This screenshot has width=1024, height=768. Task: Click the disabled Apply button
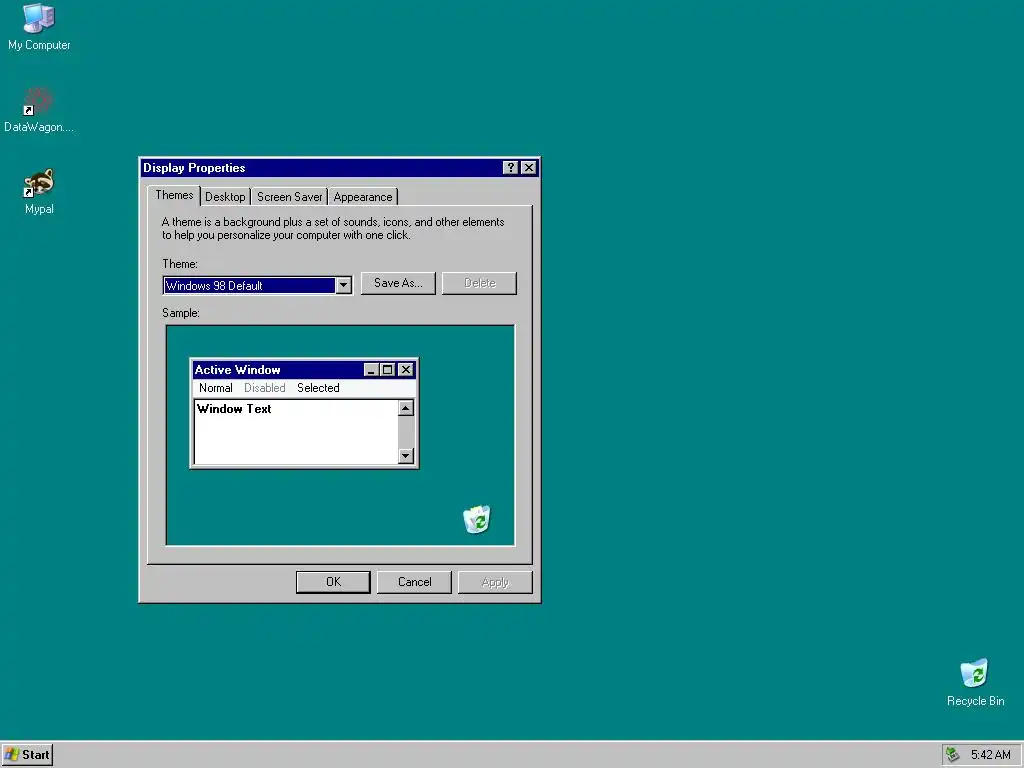[495, 582]
